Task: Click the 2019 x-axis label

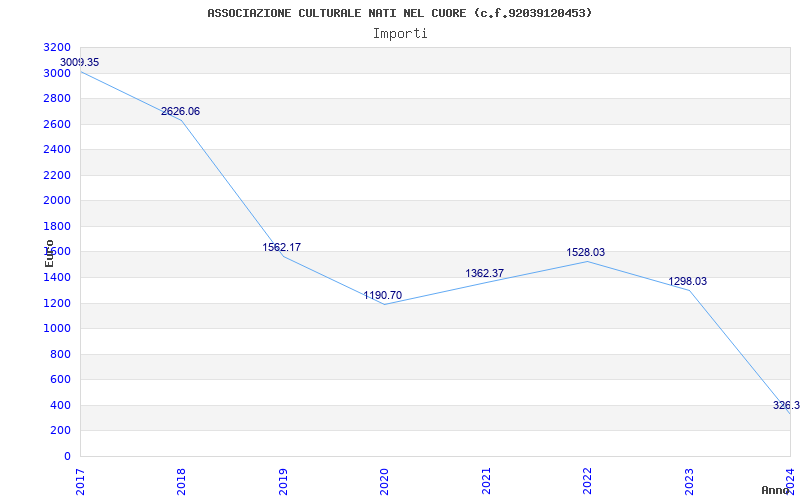Action: [283, 481]
